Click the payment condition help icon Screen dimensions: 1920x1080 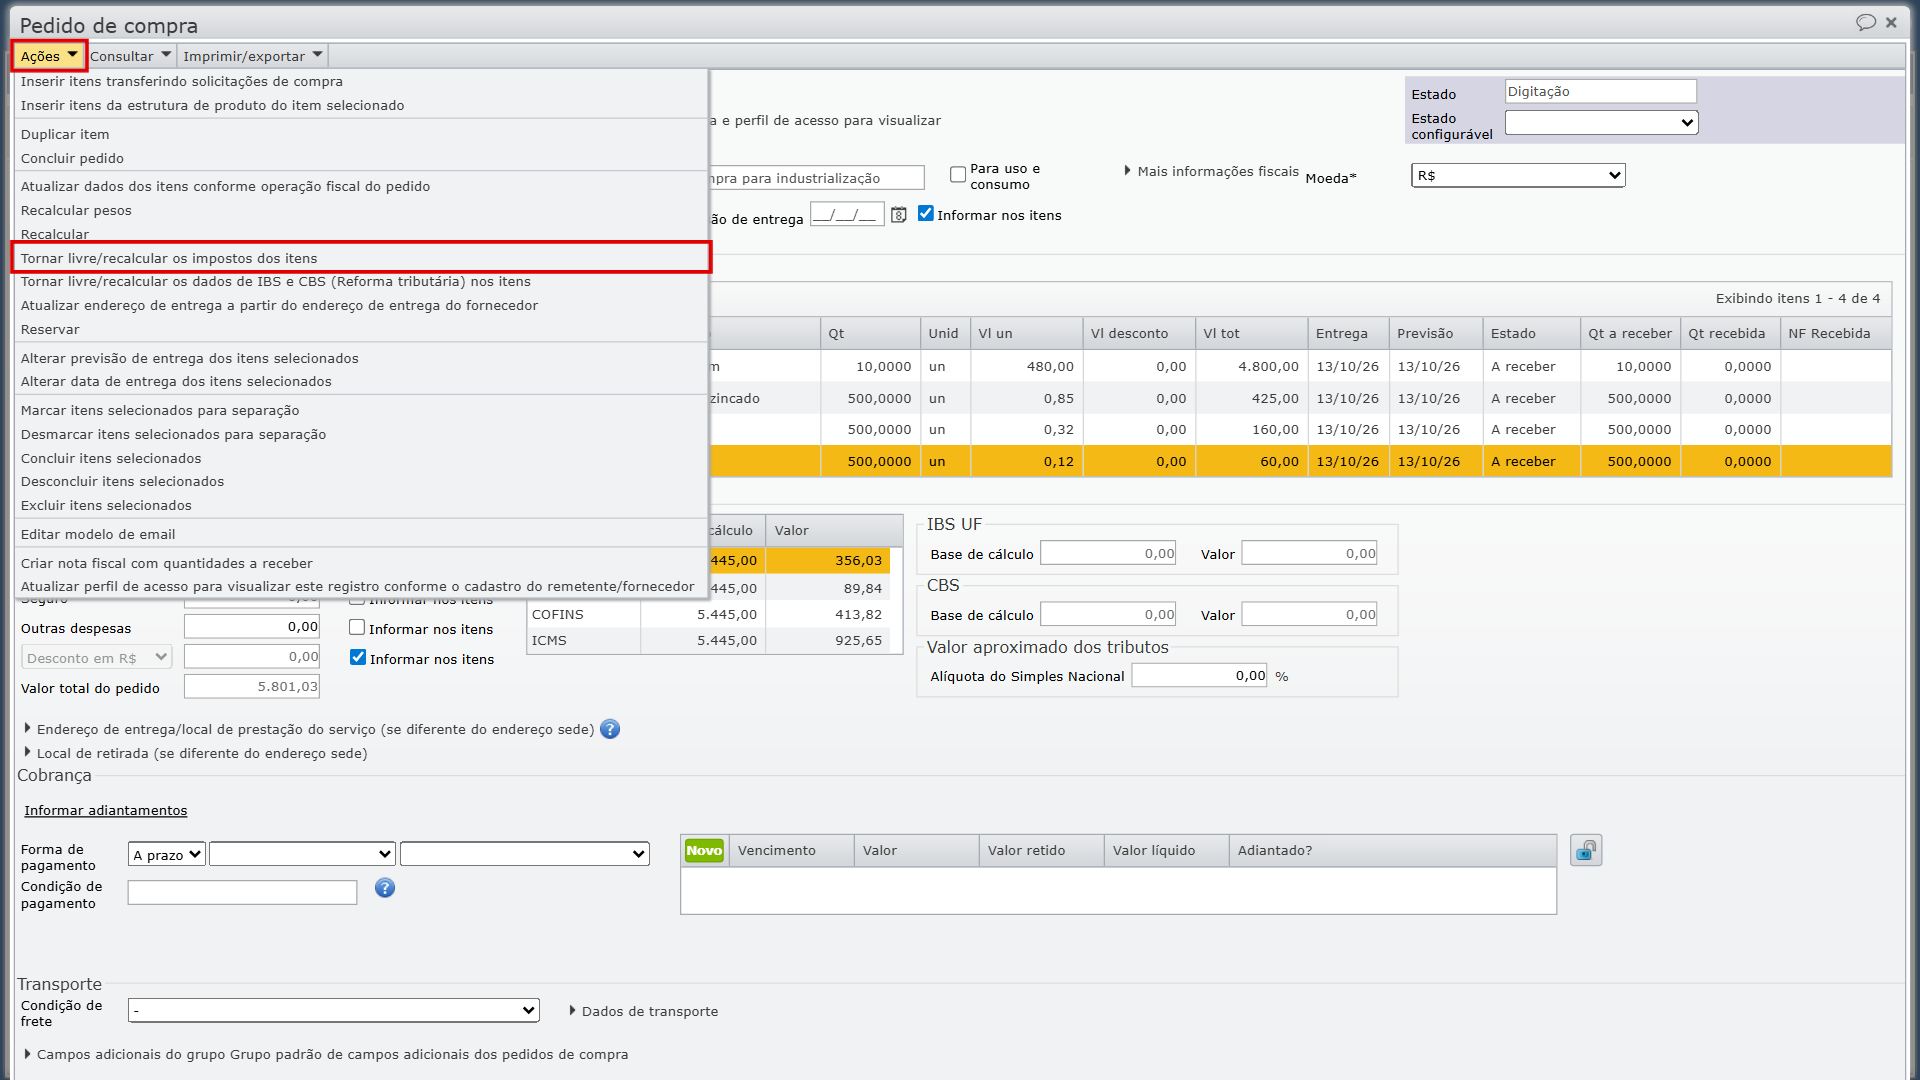pos(385,888)
